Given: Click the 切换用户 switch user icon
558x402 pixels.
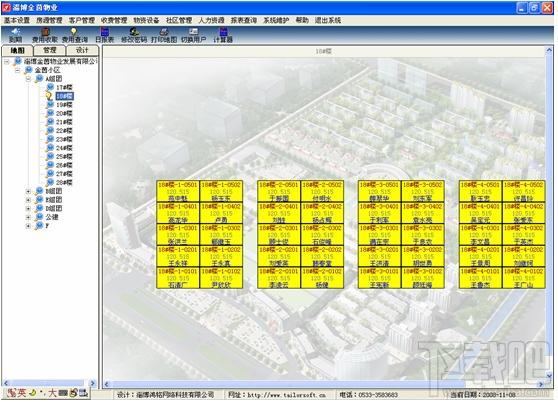Looking at the screenshot, I should tap(193, 36).
